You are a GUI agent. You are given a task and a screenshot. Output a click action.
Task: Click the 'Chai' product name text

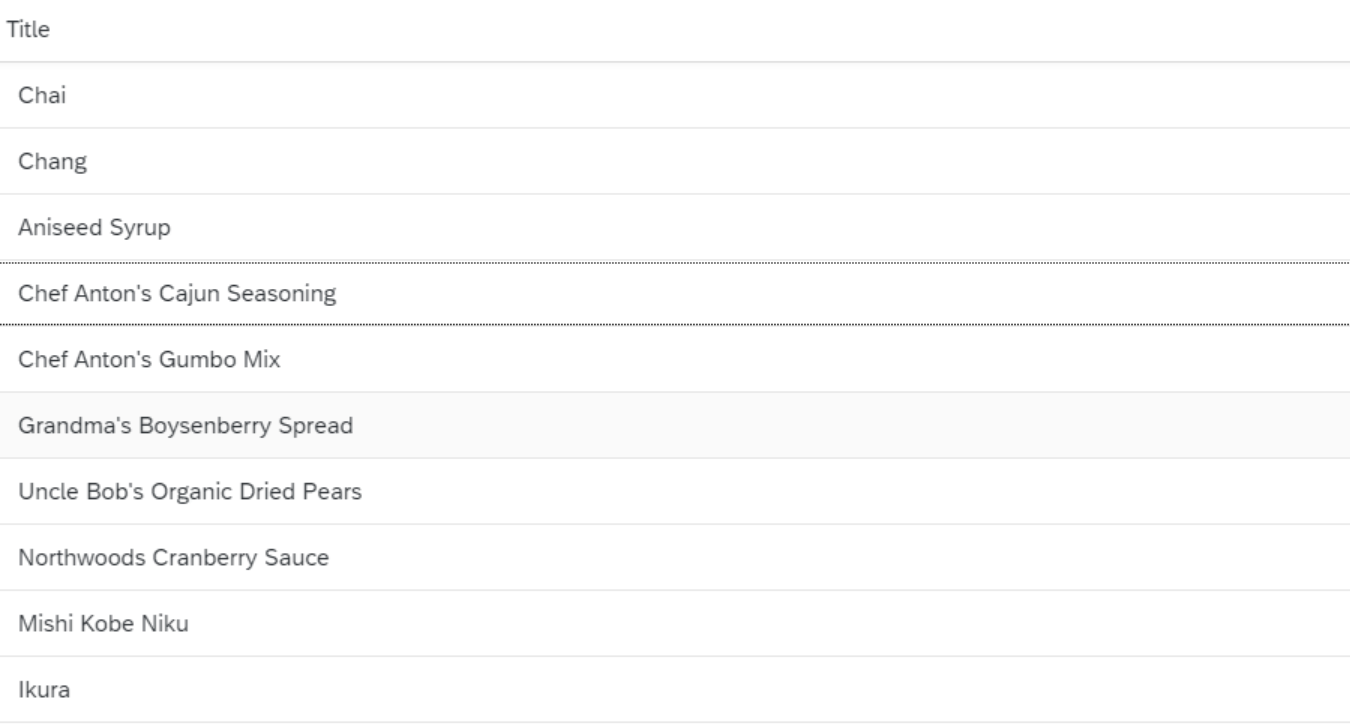tap(42, 96)
